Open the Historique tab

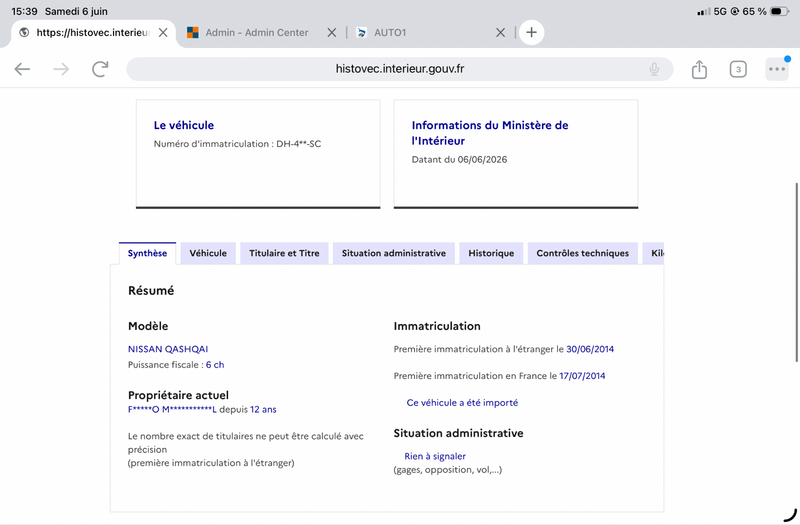click(491, 253)
